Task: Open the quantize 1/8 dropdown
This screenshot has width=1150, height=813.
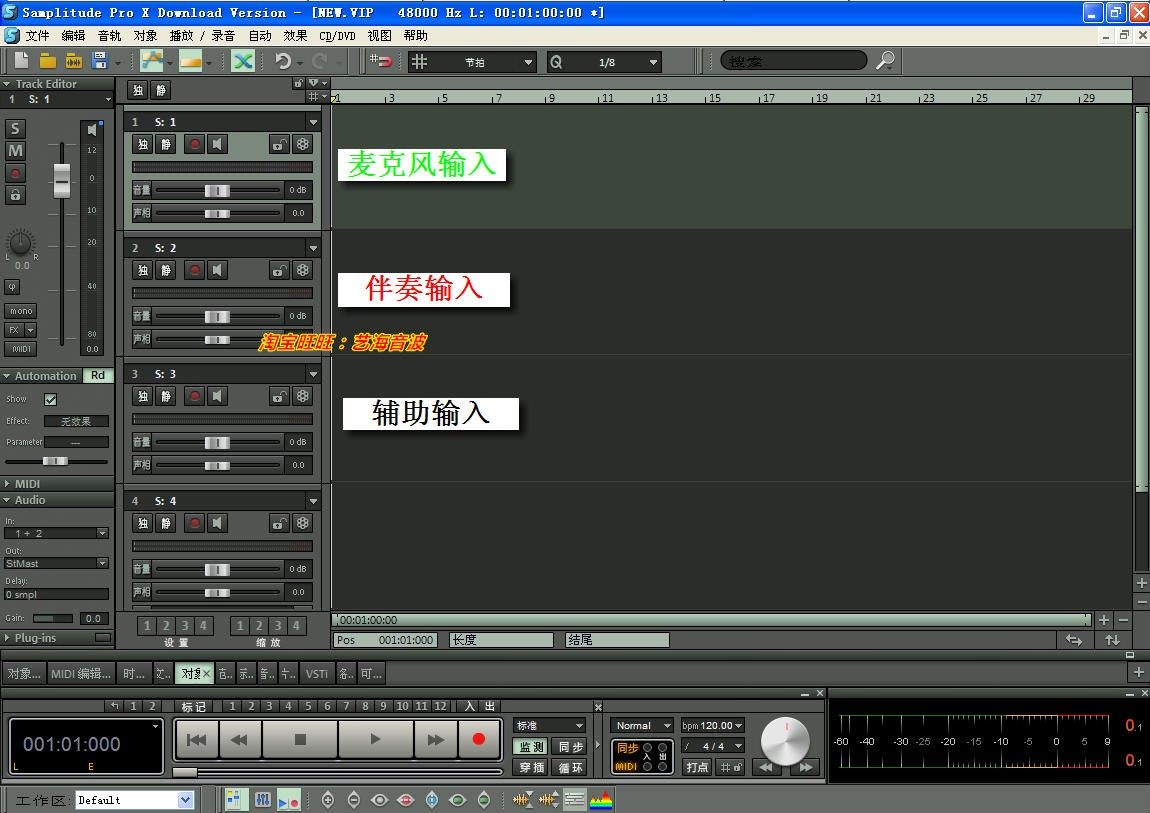Action: click(x=604, y=62)
